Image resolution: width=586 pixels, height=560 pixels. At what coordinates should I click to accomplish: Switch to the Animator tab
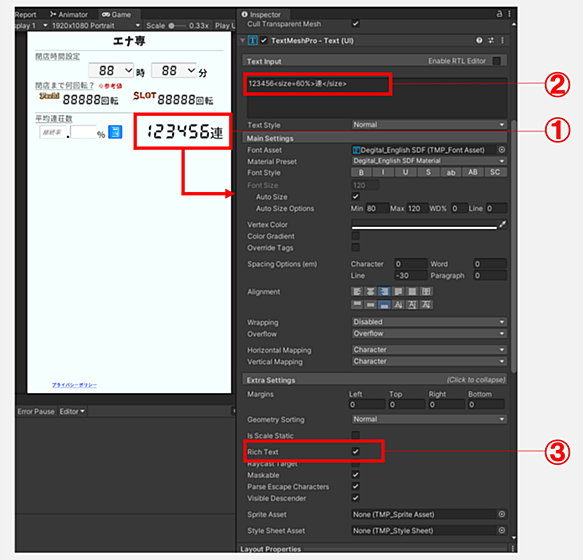tap(69, 15)
